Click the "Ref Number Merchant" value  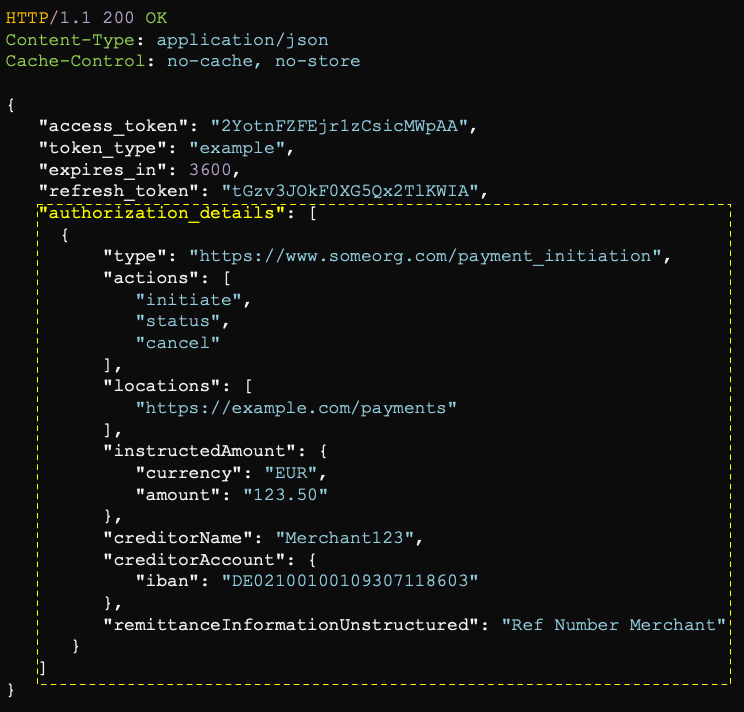click(614, 625)
